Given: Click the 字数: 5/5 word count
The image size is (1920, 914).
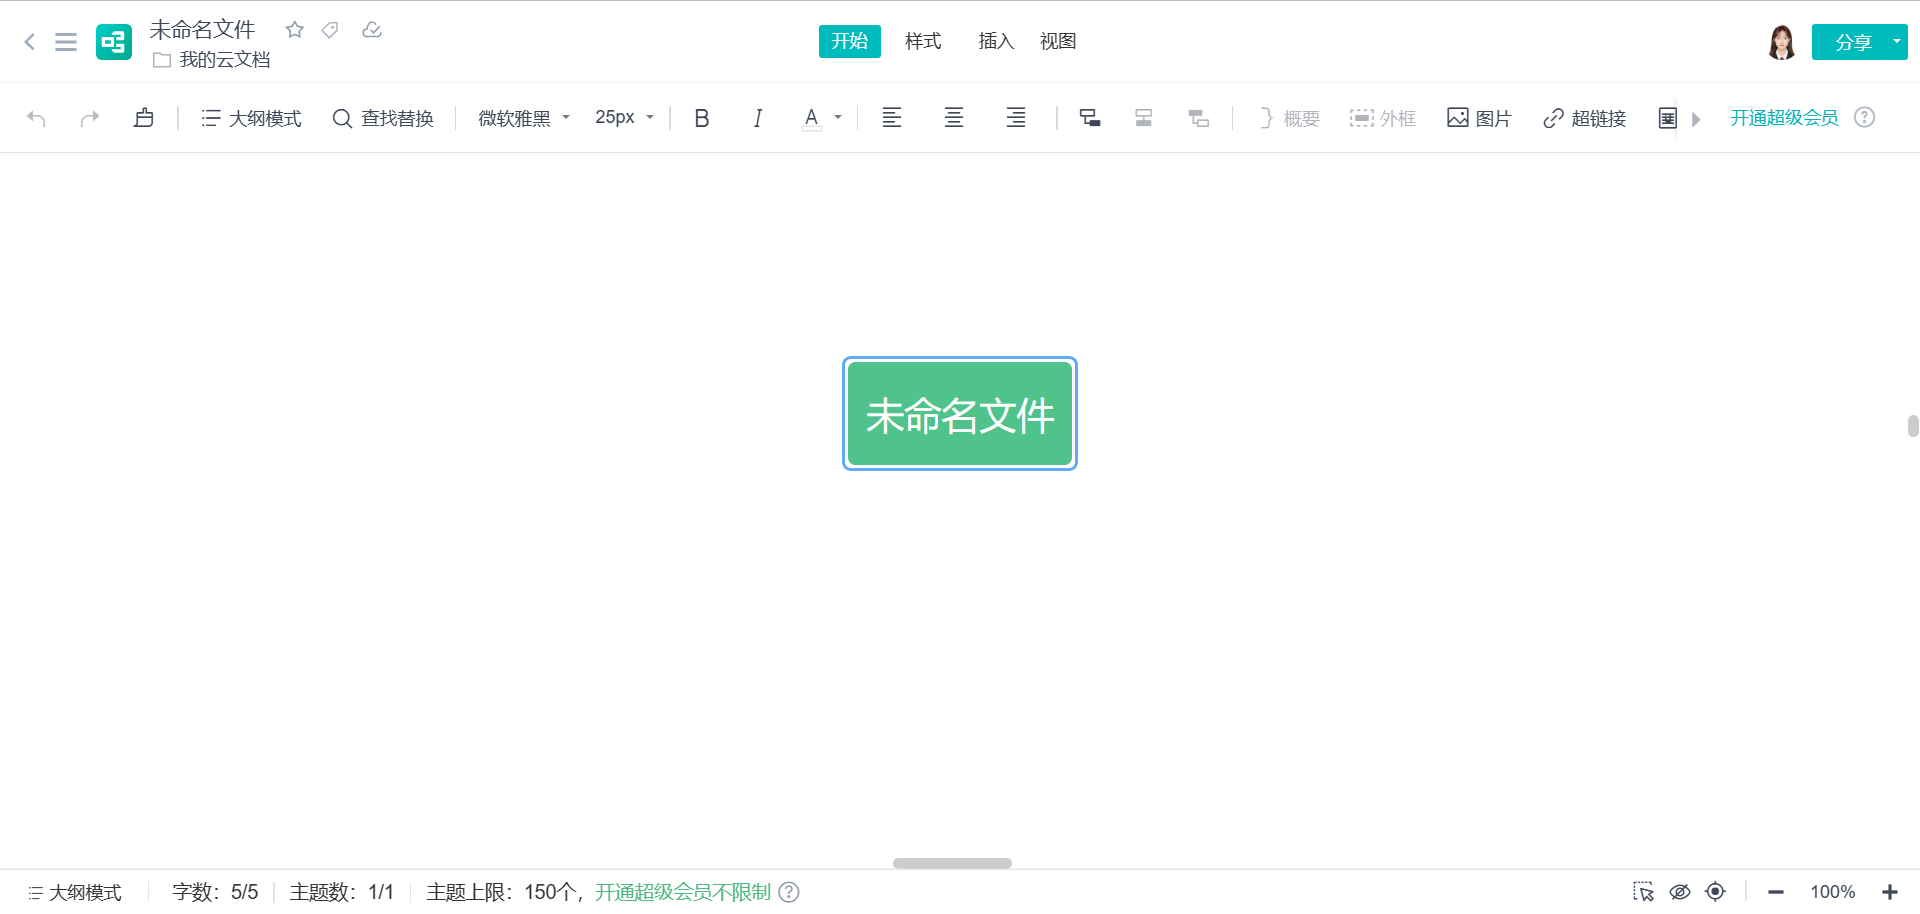Looking at the screenshot, I should click(215, 892).
